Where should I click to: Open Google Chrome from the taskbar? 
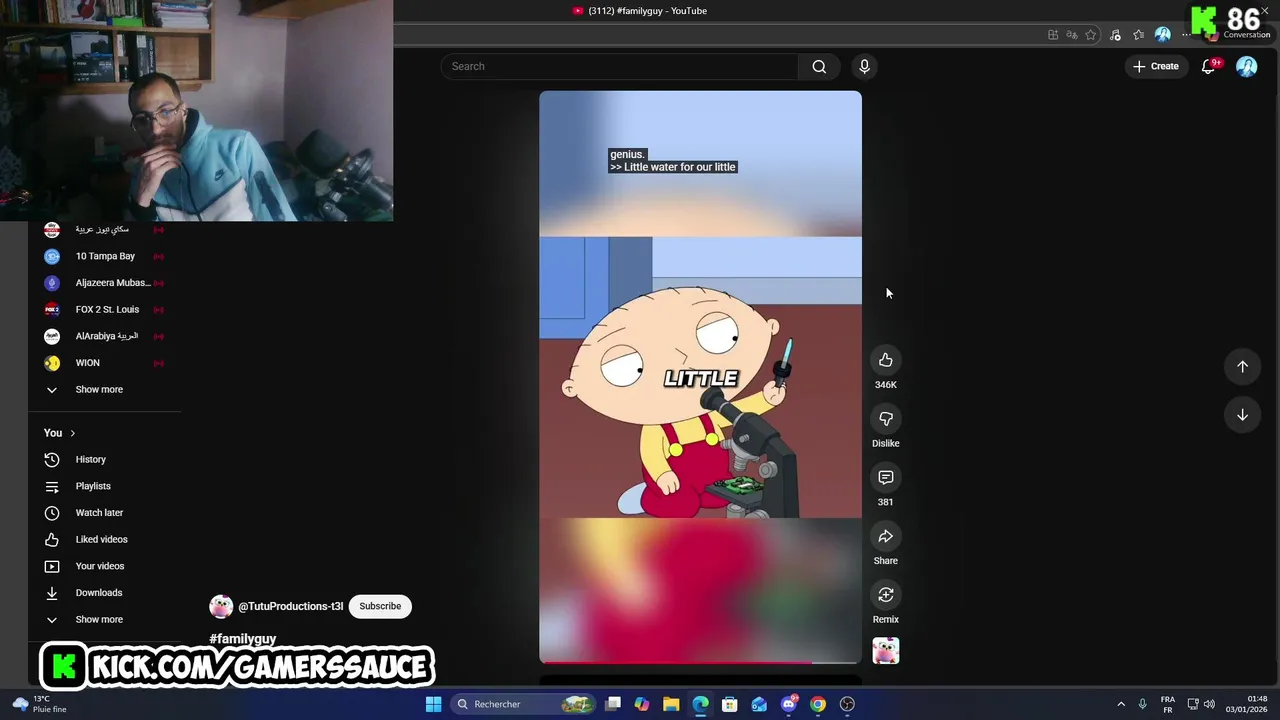click(818, 704)
